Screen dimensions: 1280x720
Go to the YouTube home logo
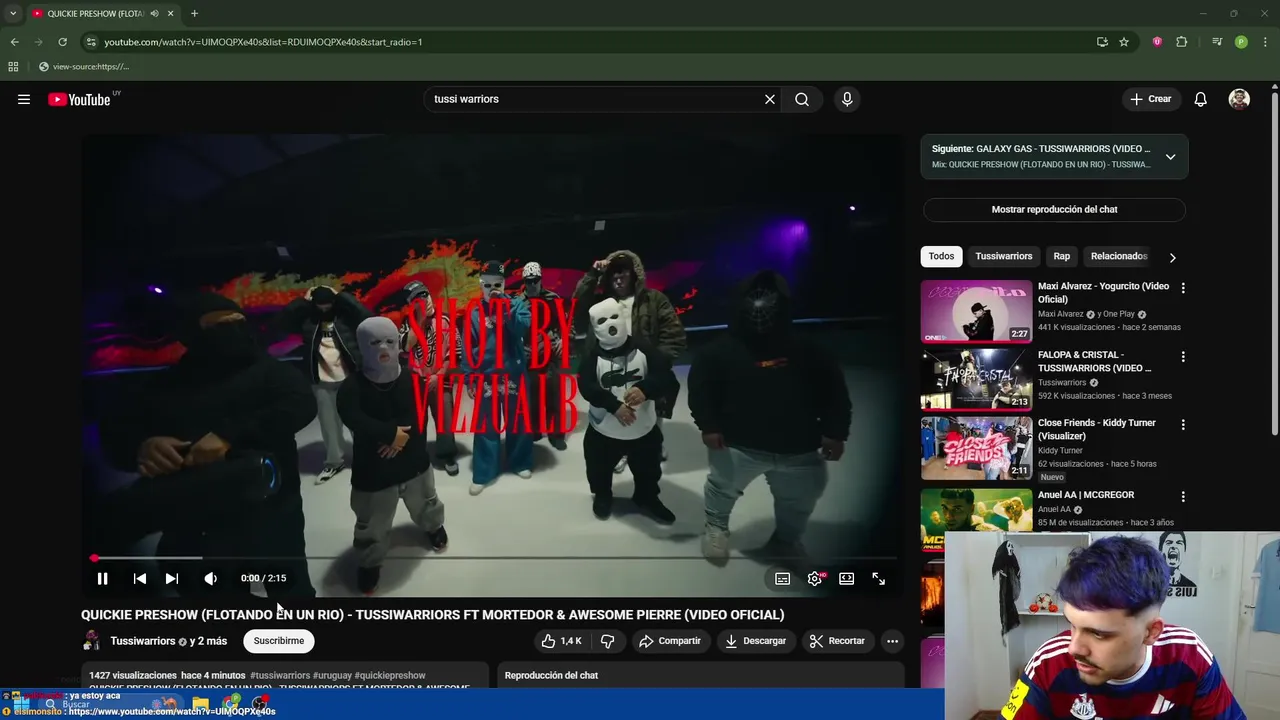point(79,99)
